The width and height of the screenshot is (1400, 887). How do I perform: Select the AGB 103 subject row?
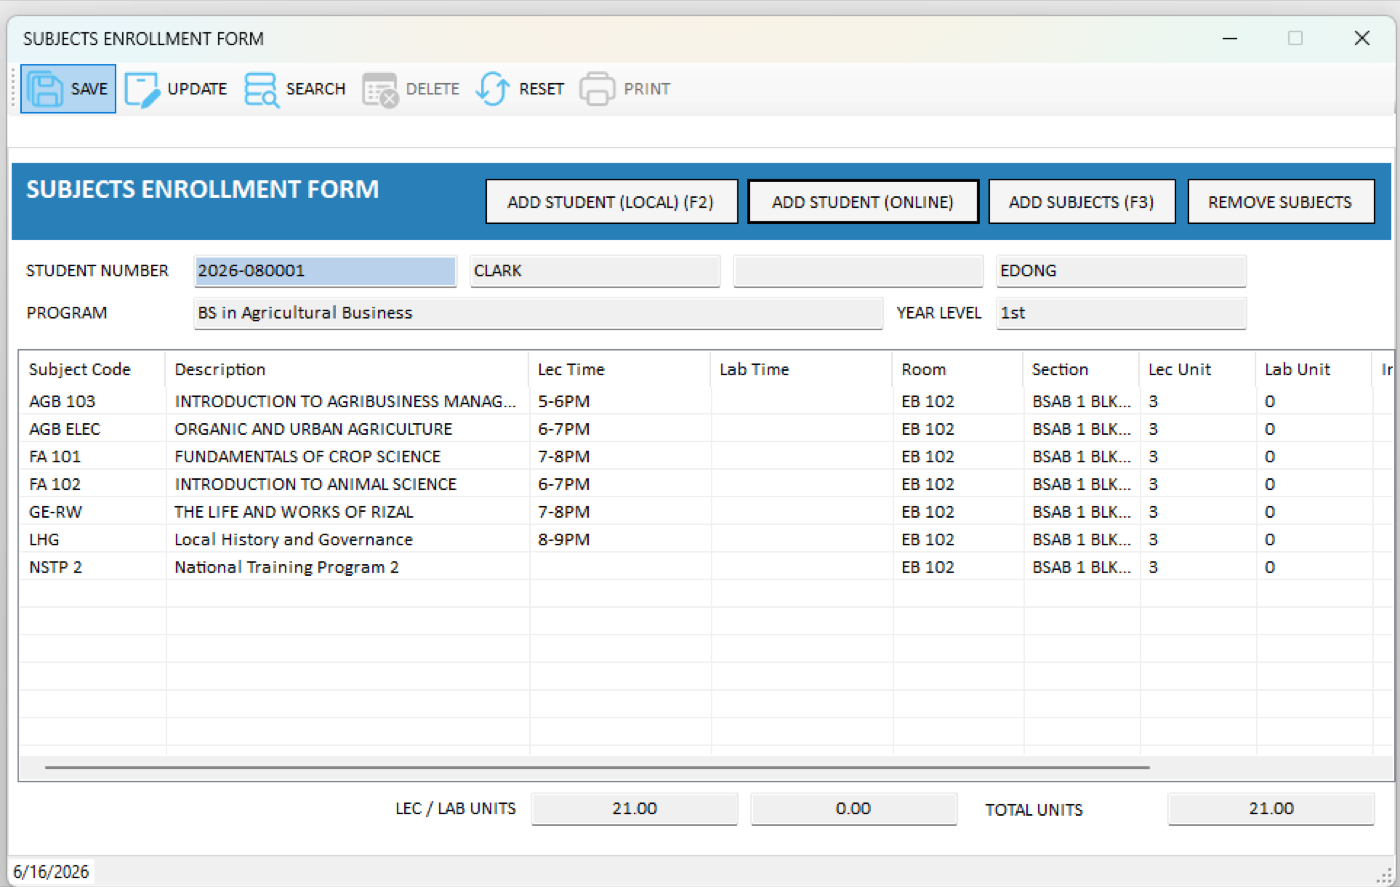(x=706, y=401)
